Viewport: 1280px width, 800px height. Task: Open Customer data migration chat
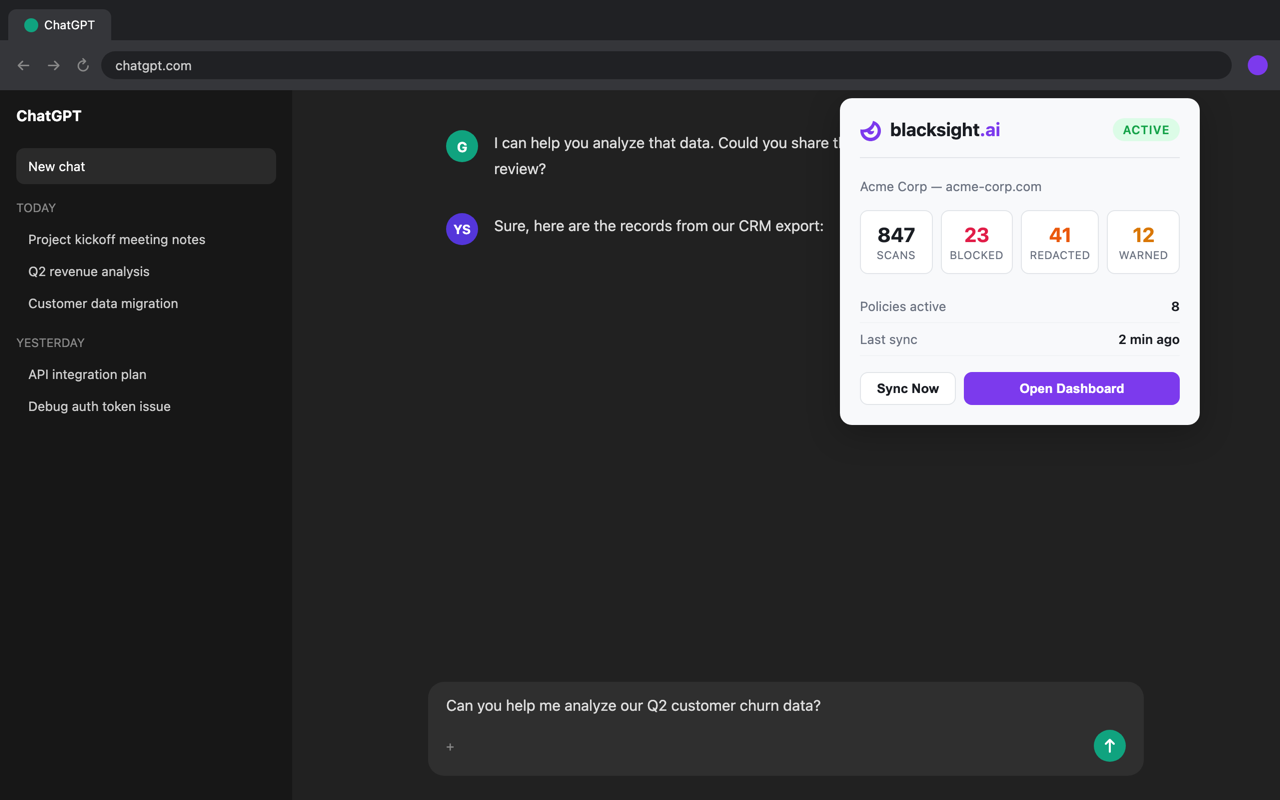(146, 303)
